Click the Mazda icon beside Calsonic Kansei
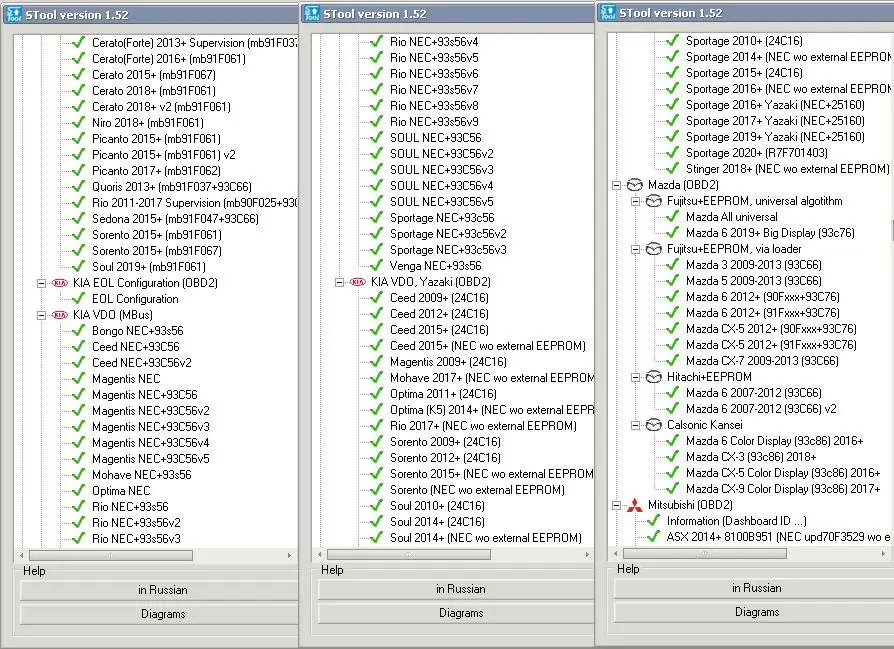The image size is (894, 649). click(653, 425)
